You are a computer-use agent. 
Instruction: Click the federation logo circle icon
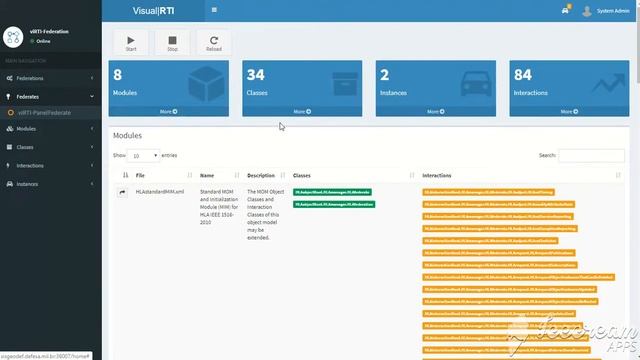[x=13, y=37]
